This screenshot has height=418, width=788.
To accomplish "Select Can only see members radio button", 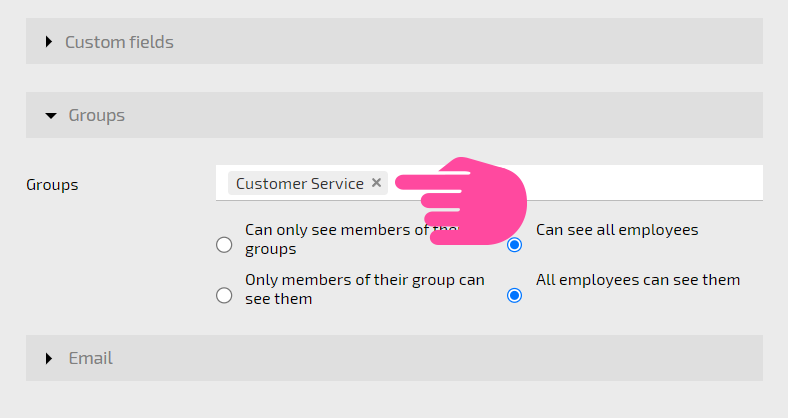I will tap(224, 245).
